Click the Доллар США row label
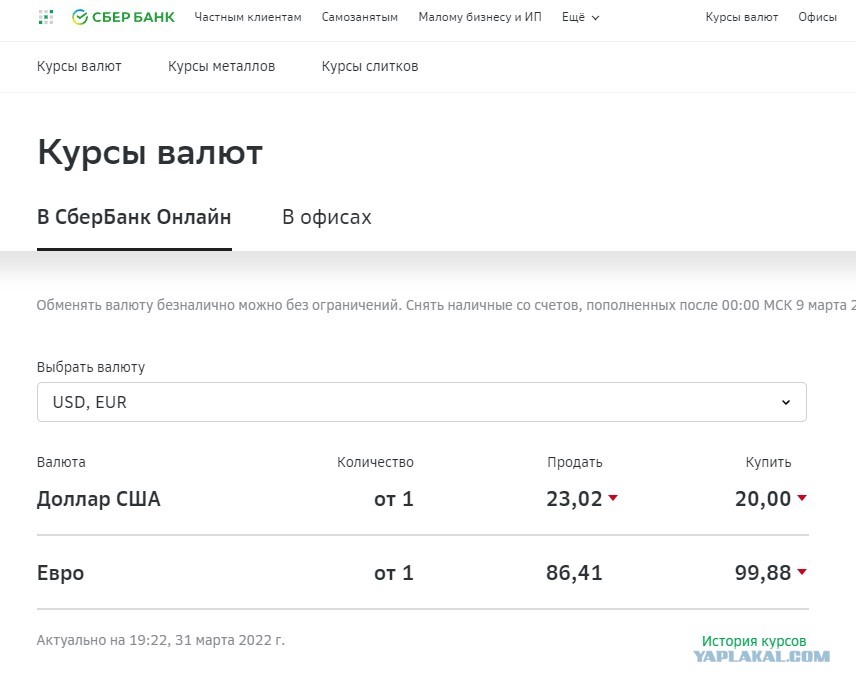 (x=99, y=499)
